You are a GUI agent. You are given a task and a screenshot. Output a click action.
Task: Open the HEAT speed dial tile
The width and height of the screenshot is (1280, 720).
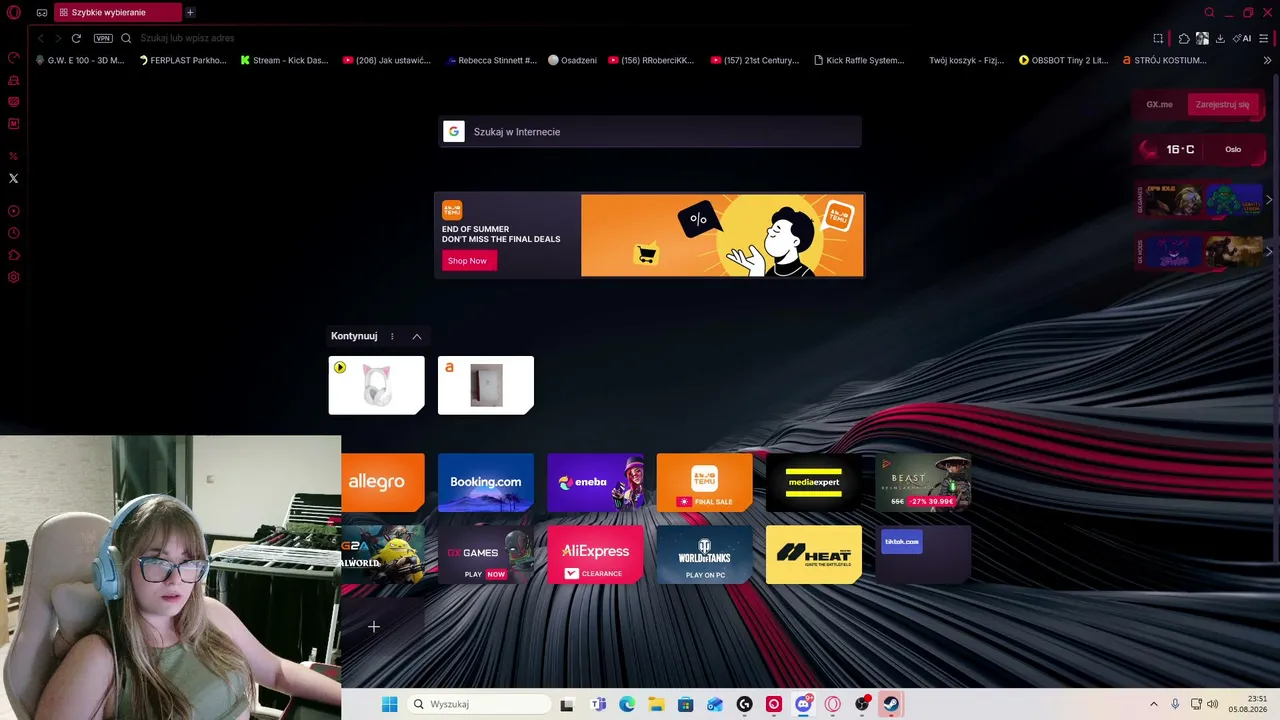pos(814,554)
